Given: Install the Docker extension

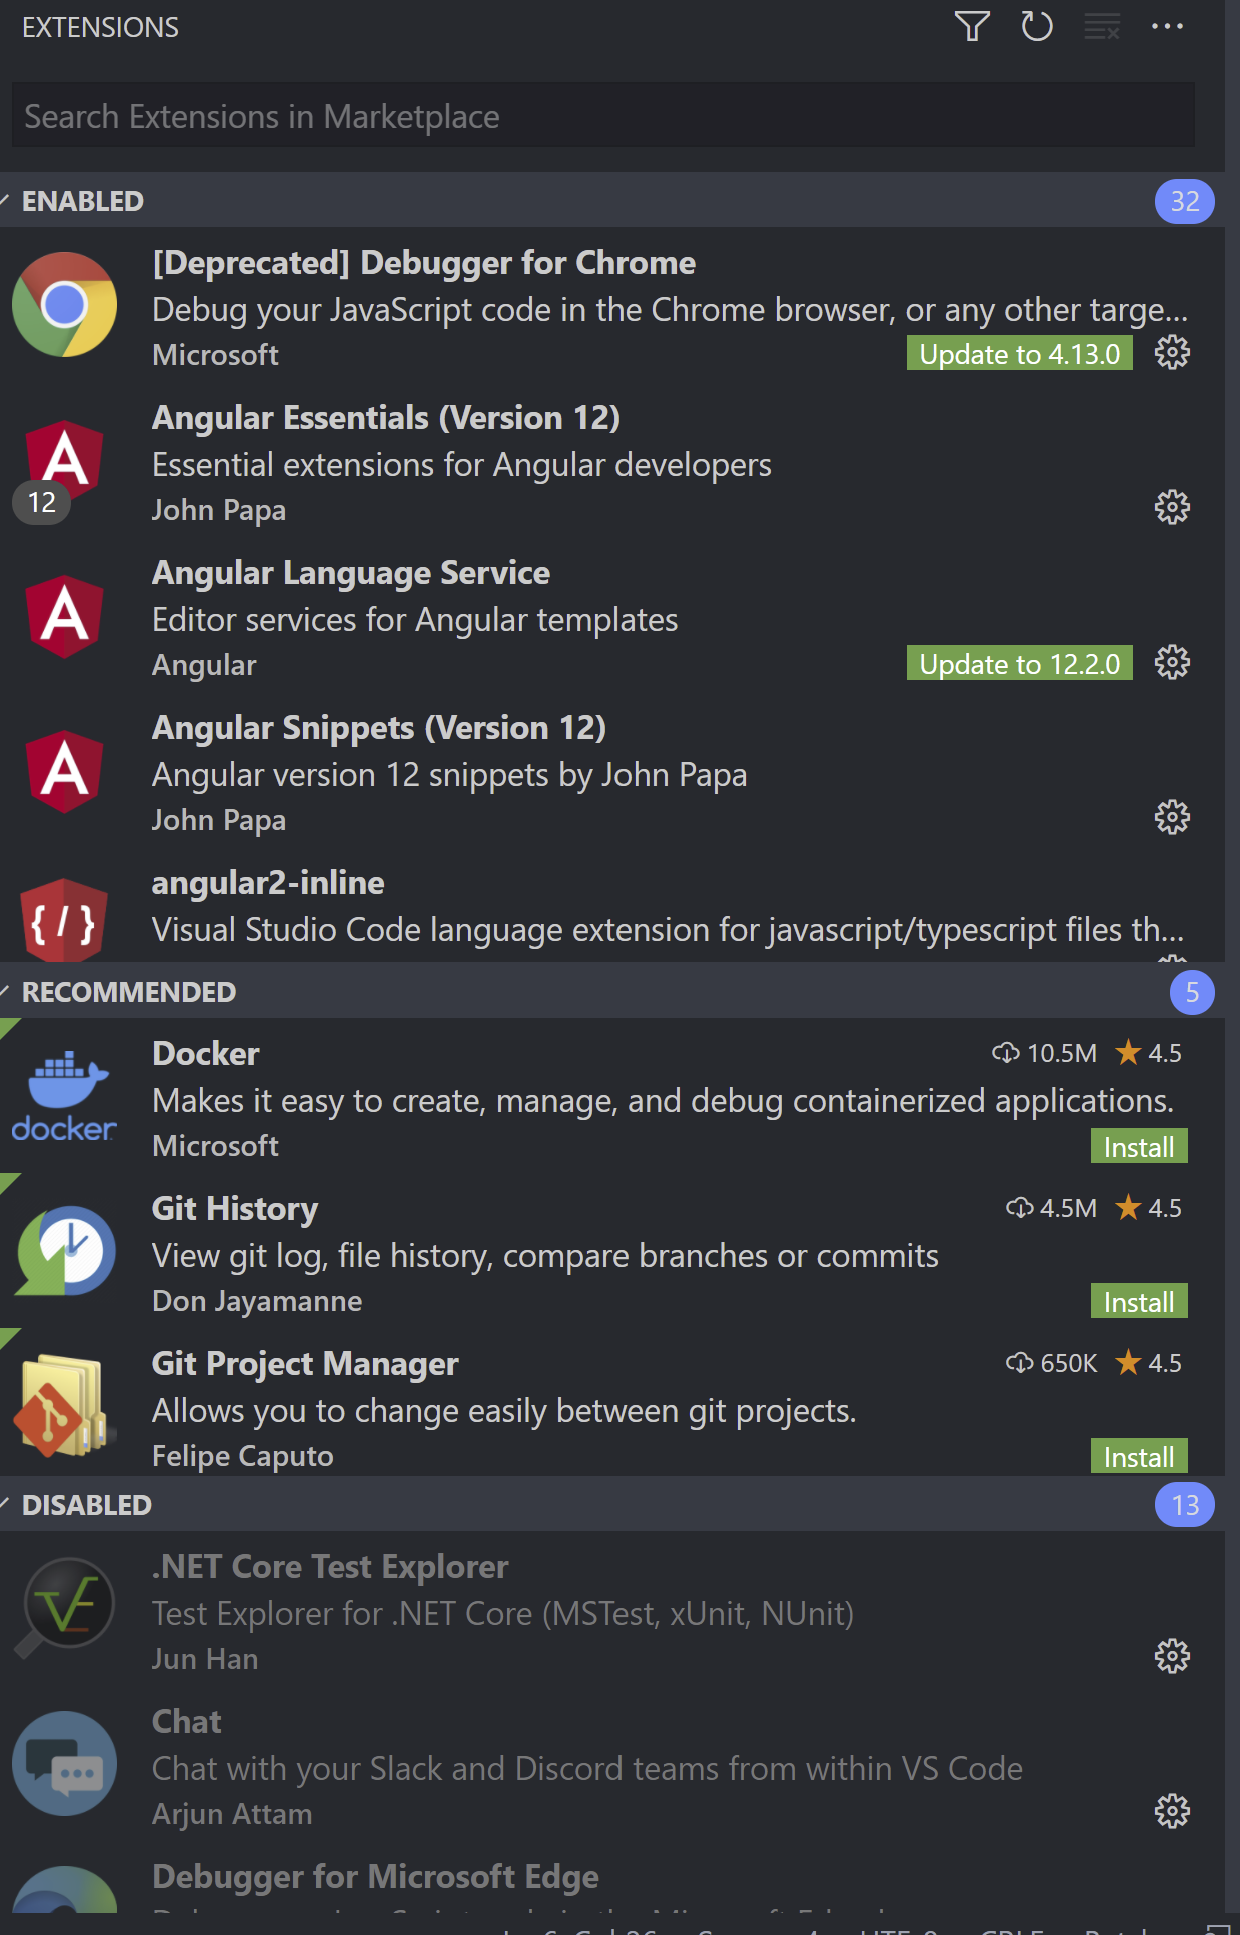Looking at the screenshot, I should coord(1139,1147).
